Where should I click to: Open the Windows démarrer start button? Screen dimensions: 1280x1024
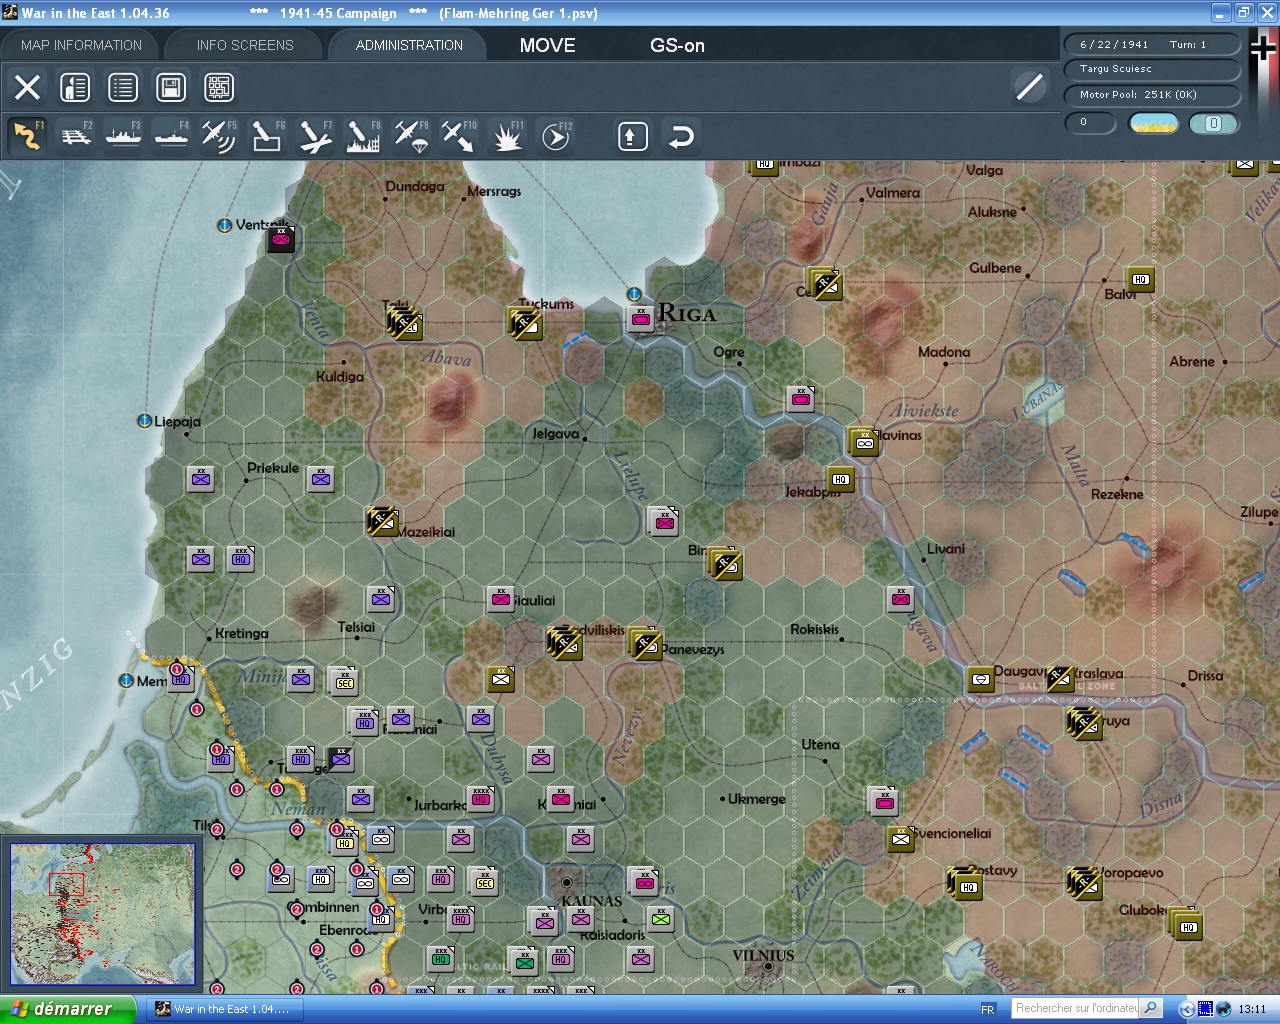coord(66,1009)
